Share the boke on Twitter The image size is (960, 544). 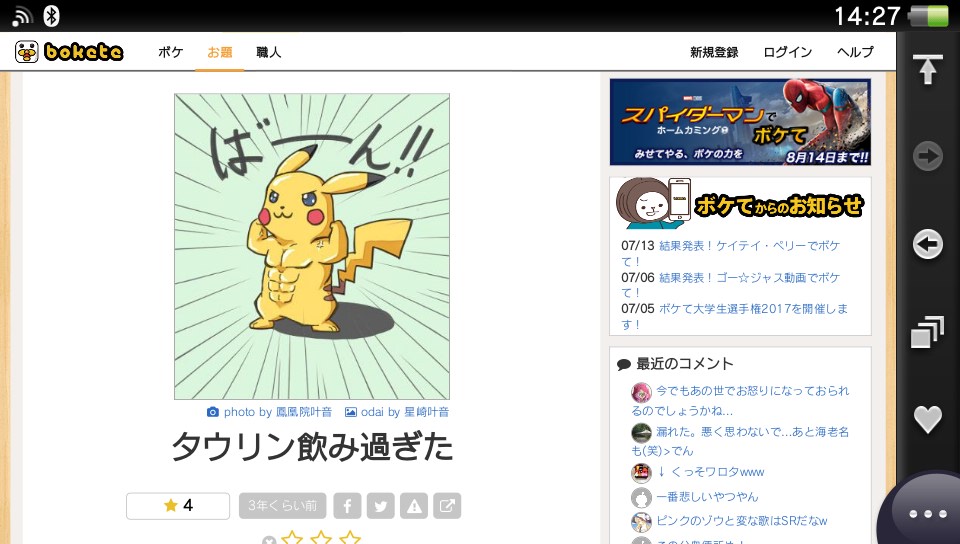coord(381,505)
